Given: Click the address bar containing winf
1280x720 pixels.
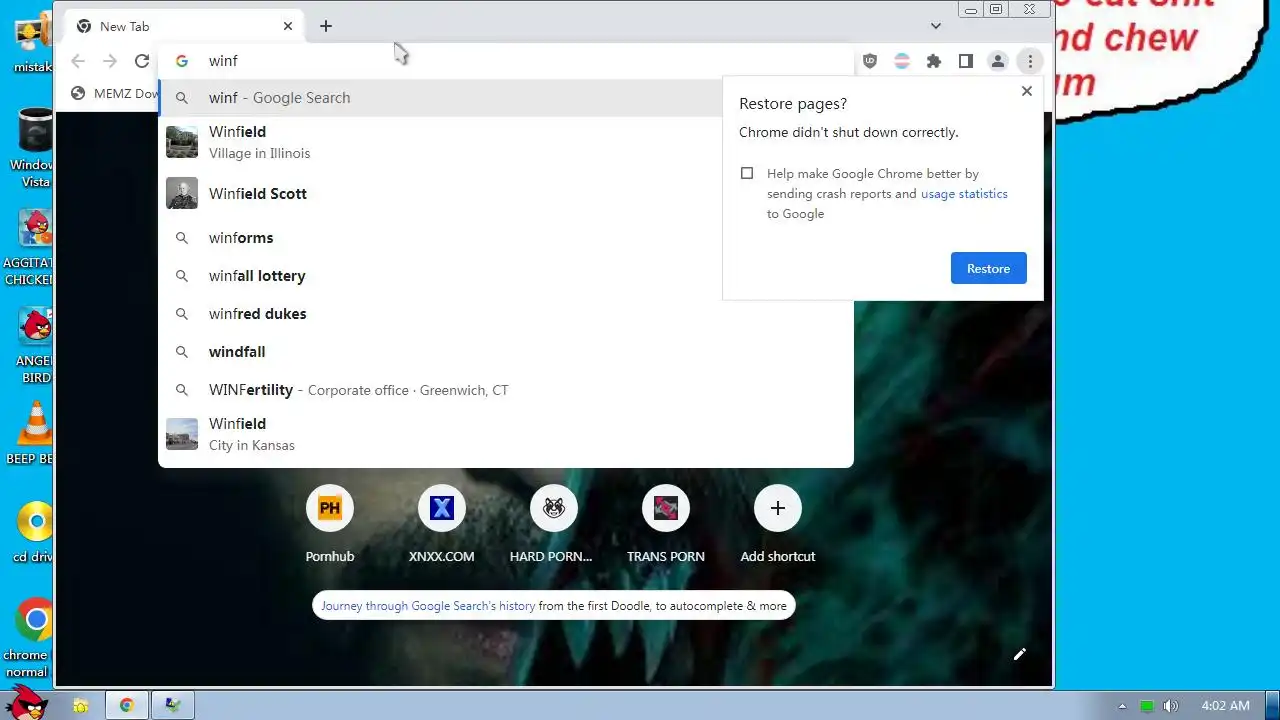Looking at the screenshot, I should coord(505,61).
